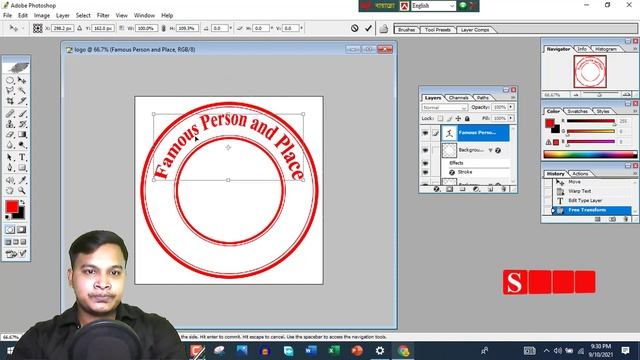Swap foreground and background colors

coord(22,202)
